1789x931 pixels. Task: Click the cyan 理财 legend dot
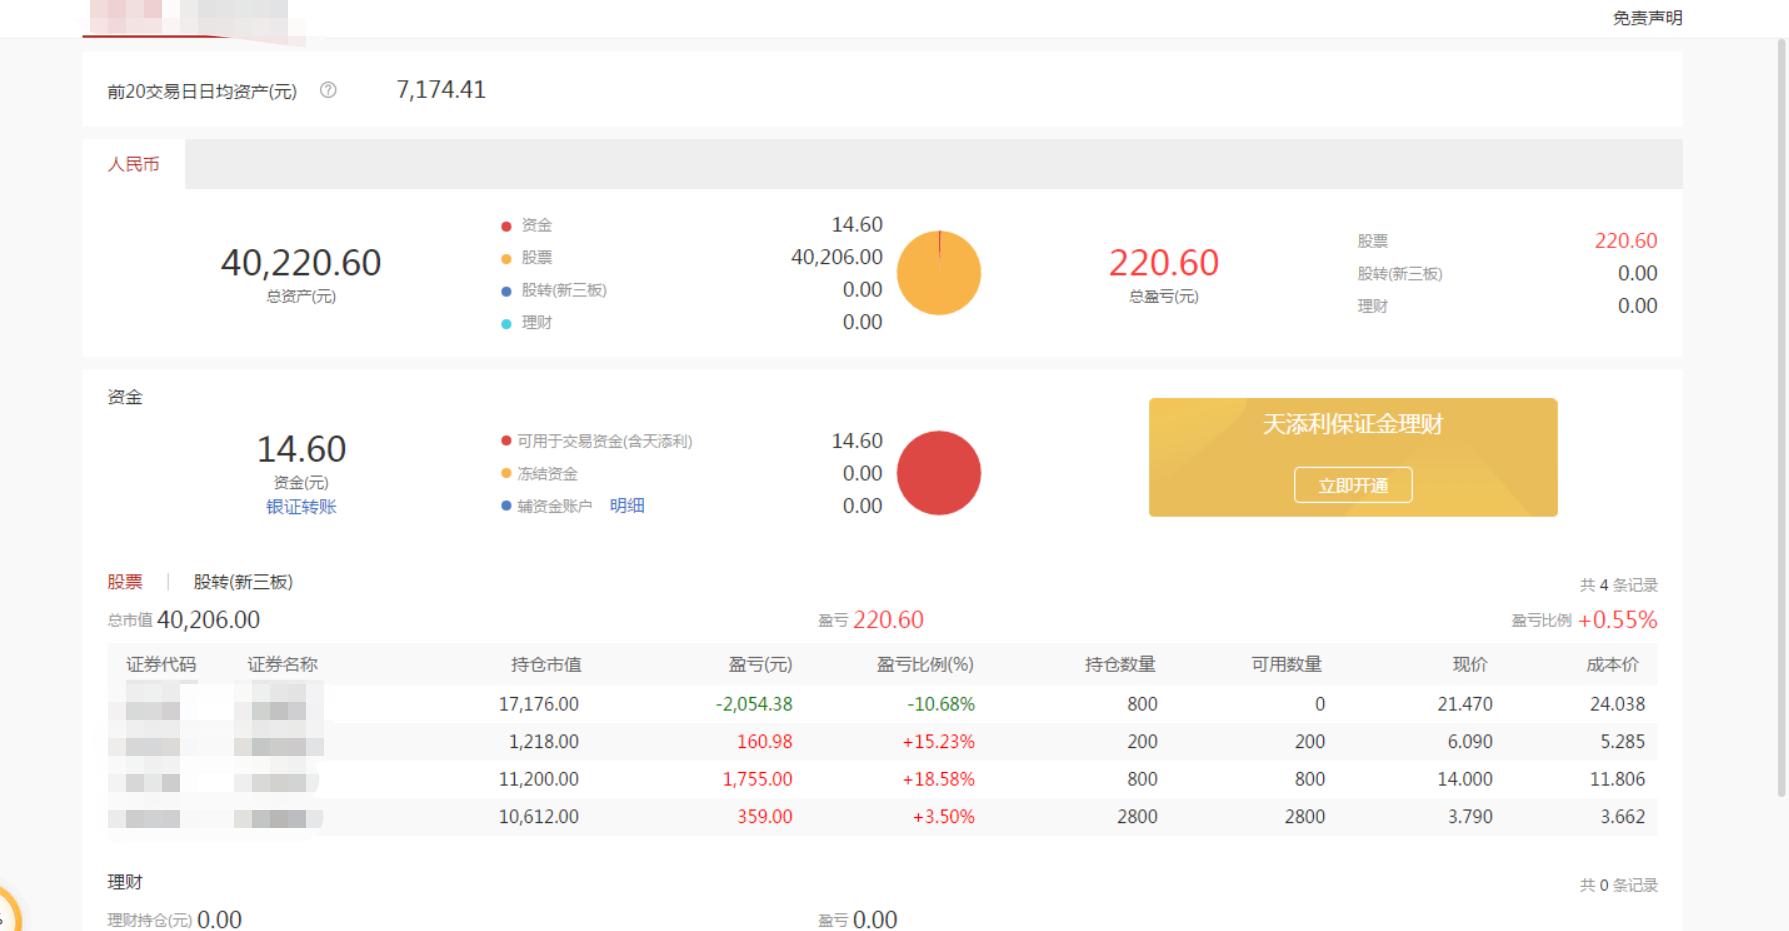pos(506,323)
